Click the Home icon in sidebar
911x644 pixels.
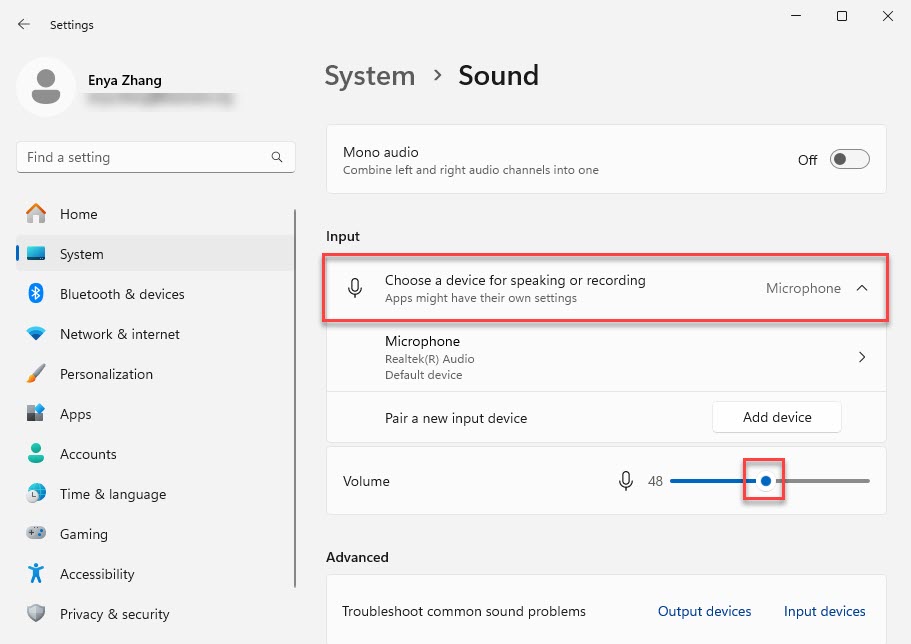click(36, 214)
